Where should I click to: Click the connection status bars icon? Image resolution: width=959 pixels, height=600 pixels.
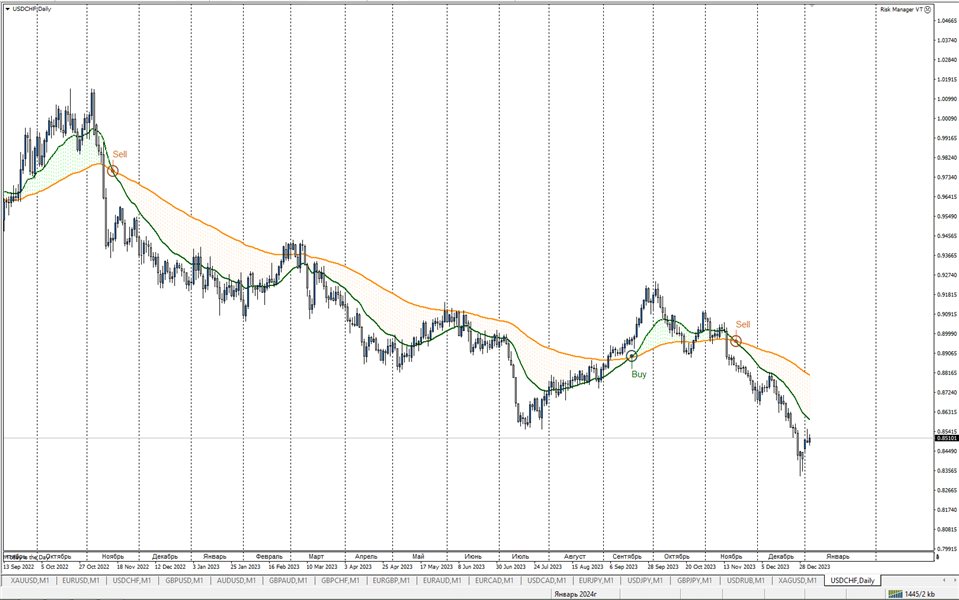pyautogui.click(x=895, y=594)
